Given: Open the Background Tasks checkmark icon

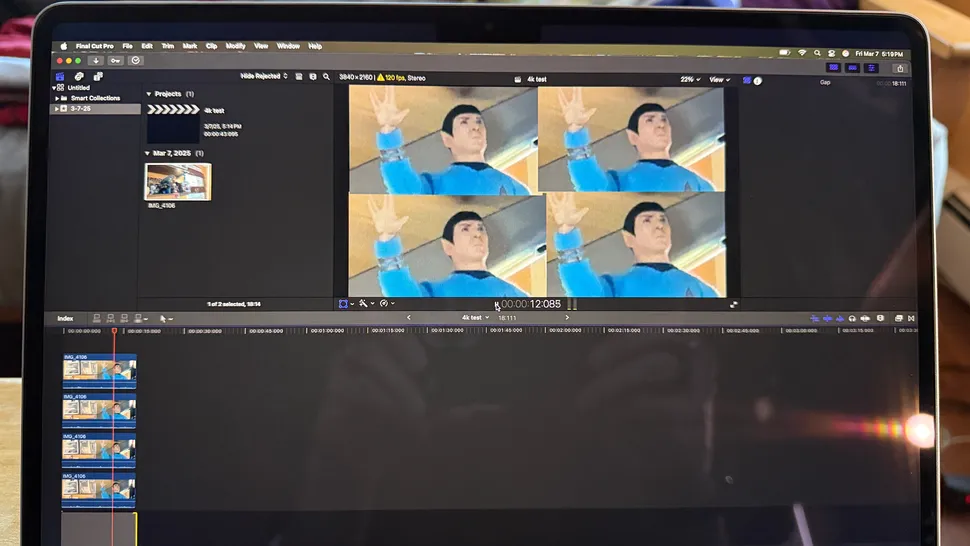Looking at the screenshot, I should [x=135, y=61].
